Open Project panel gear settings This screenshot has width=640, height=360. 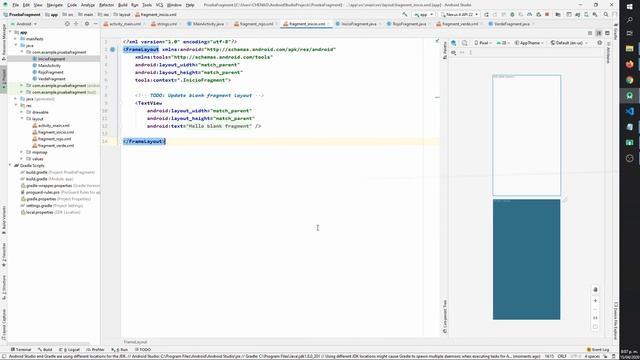[x=87, y=24]
